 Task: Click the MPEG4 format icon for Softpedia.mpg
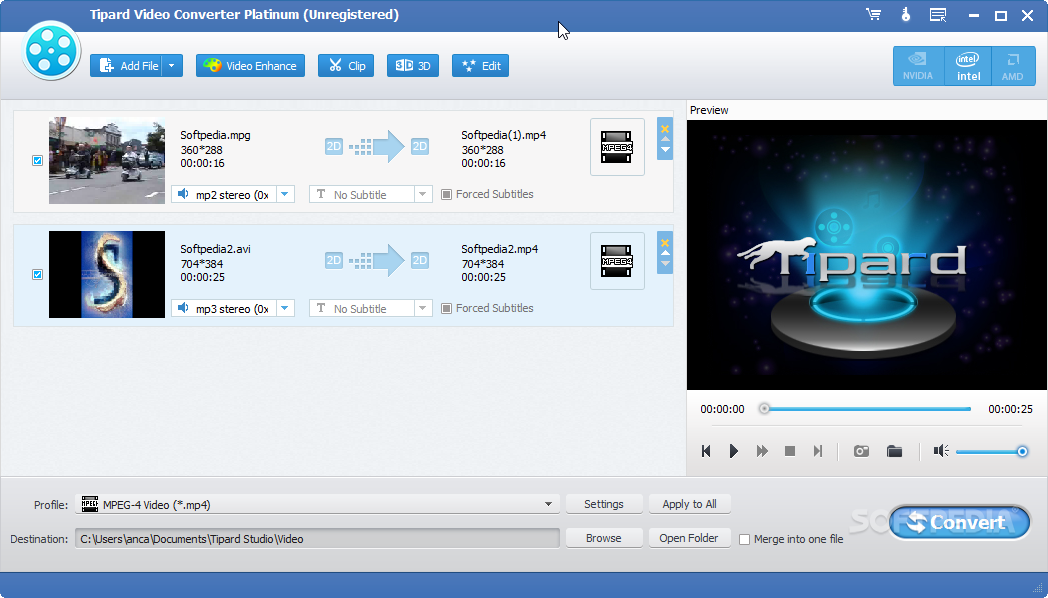[617, 147]
